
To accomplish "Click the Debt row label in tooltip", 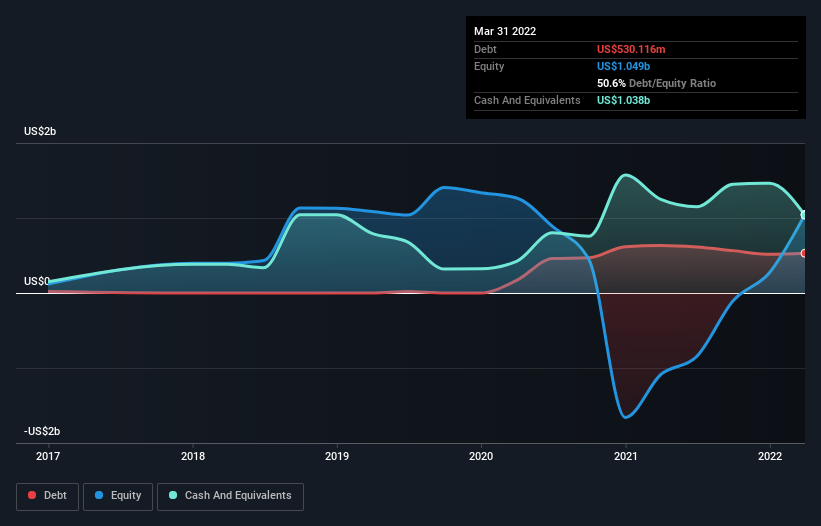I will (485, 49).
